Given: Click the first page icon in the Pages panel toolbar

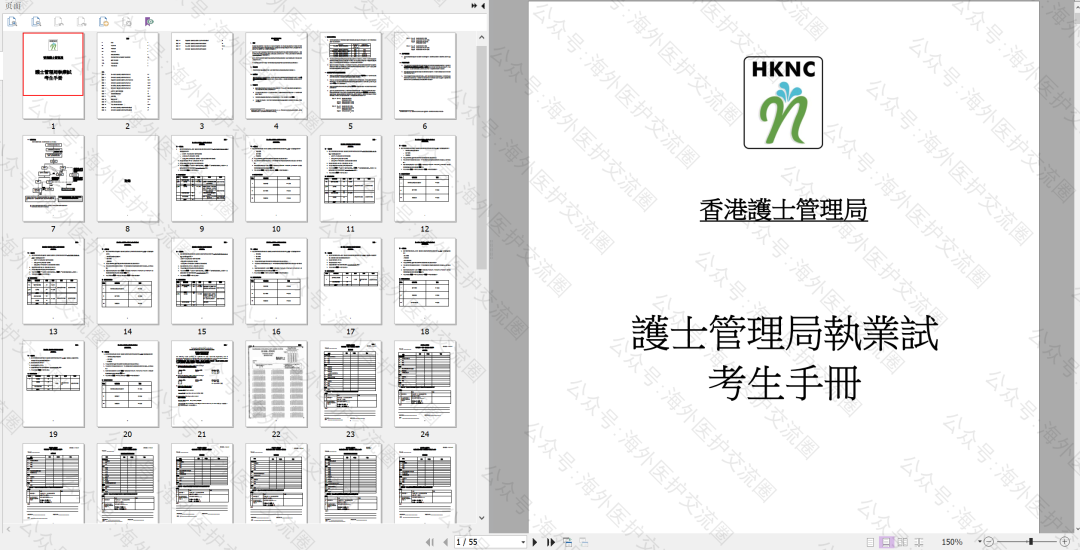Looking at the screenshot, I should [13, 21].
